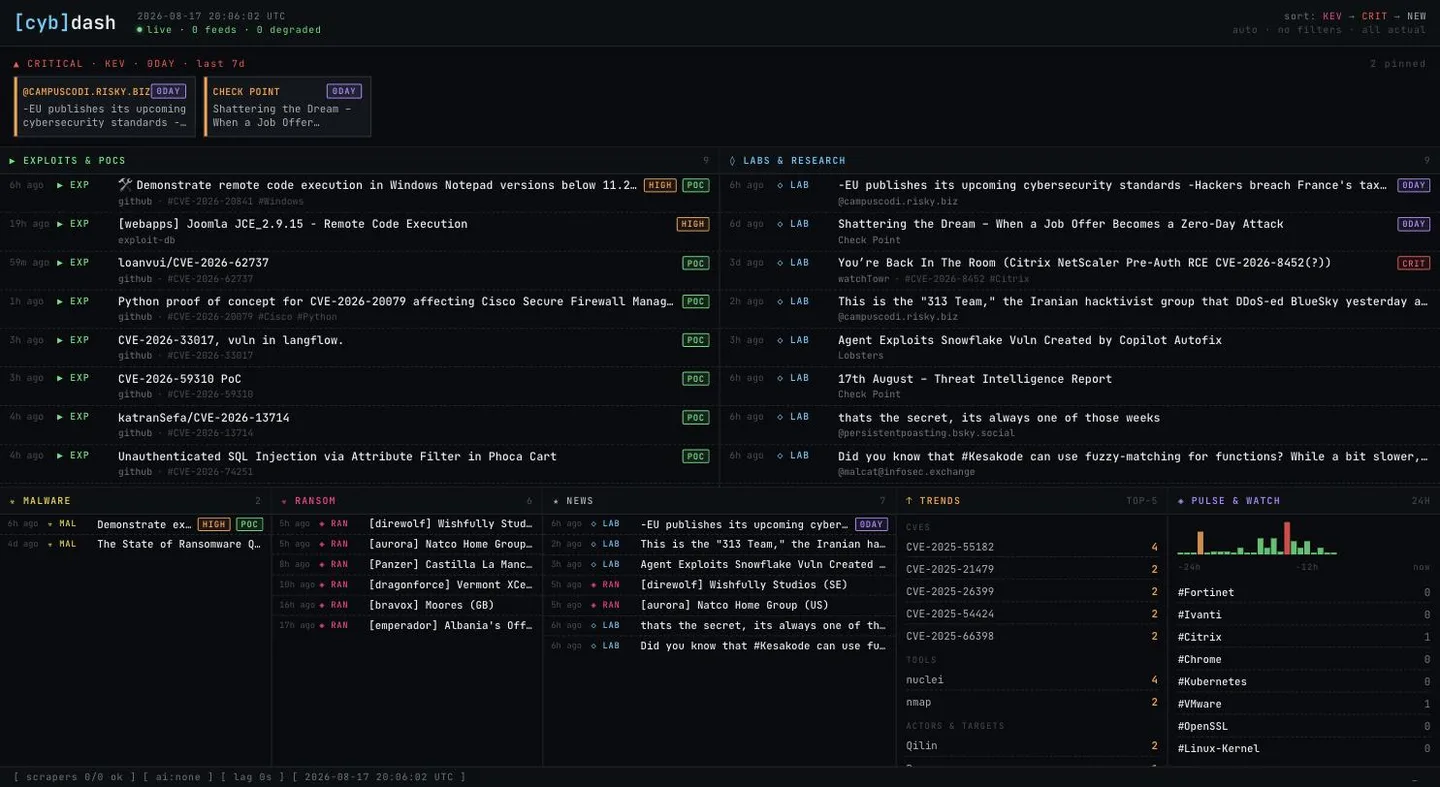Click '[ ai:none ]' in status bar
The image size is (1440, 787).
(x=178, y=777)
